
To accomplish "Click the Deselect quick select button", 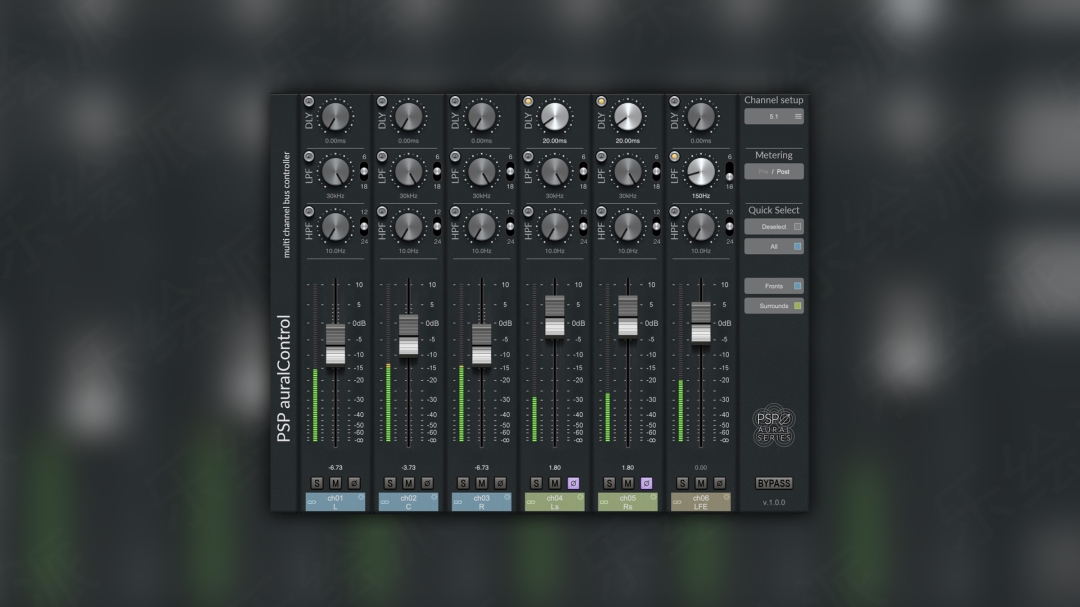I will point(773,227).
